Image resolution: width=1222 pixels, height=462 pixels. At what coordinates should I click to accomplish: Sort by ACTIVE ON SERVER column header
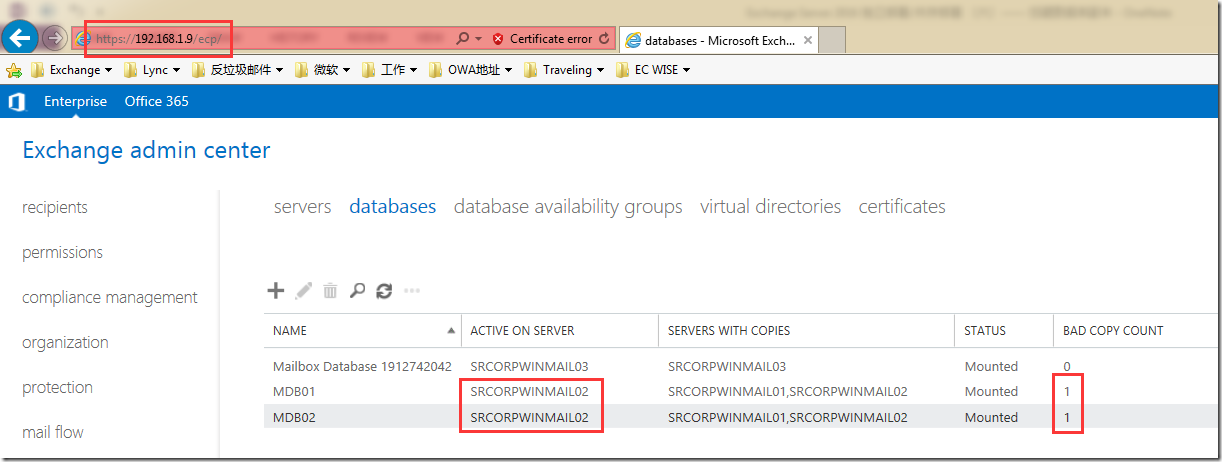(560, 330)
